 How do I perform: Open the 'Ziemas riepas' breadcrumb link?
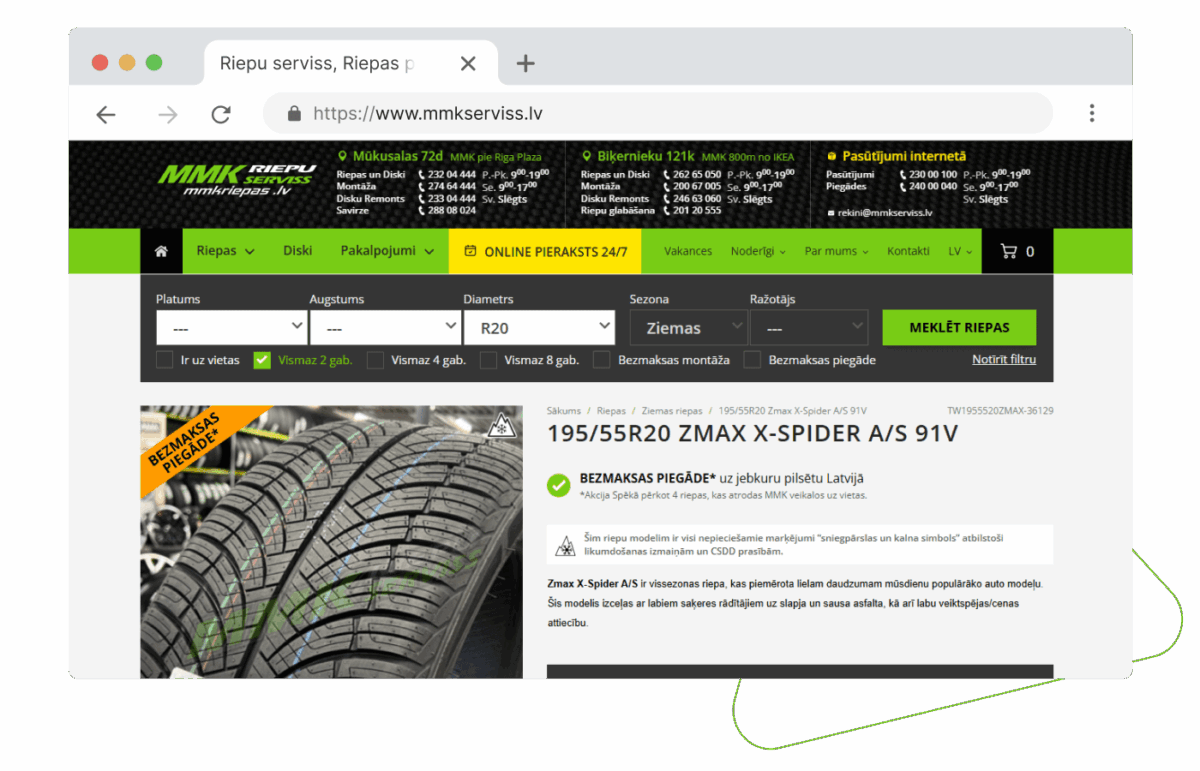tap(671, 410)
